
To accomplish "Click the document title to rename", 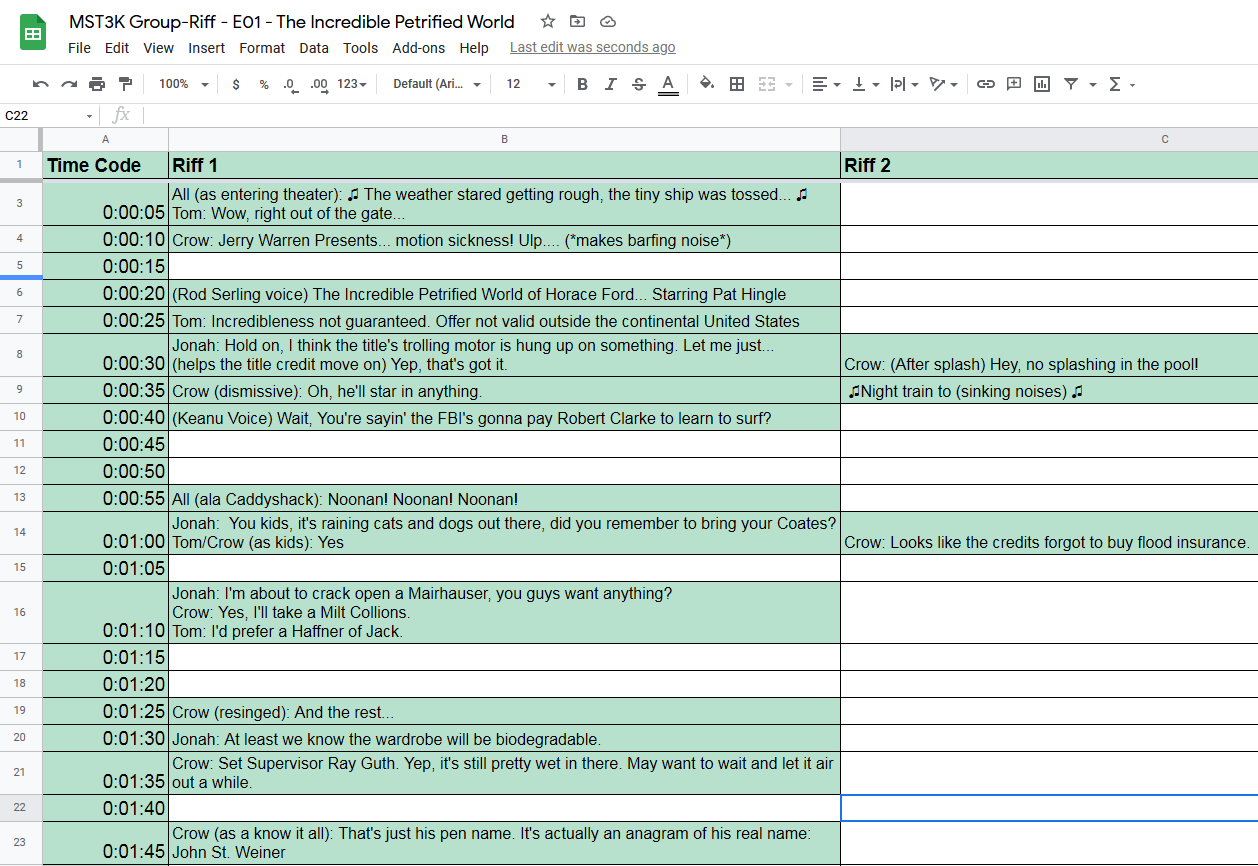I will pos(292,22).
